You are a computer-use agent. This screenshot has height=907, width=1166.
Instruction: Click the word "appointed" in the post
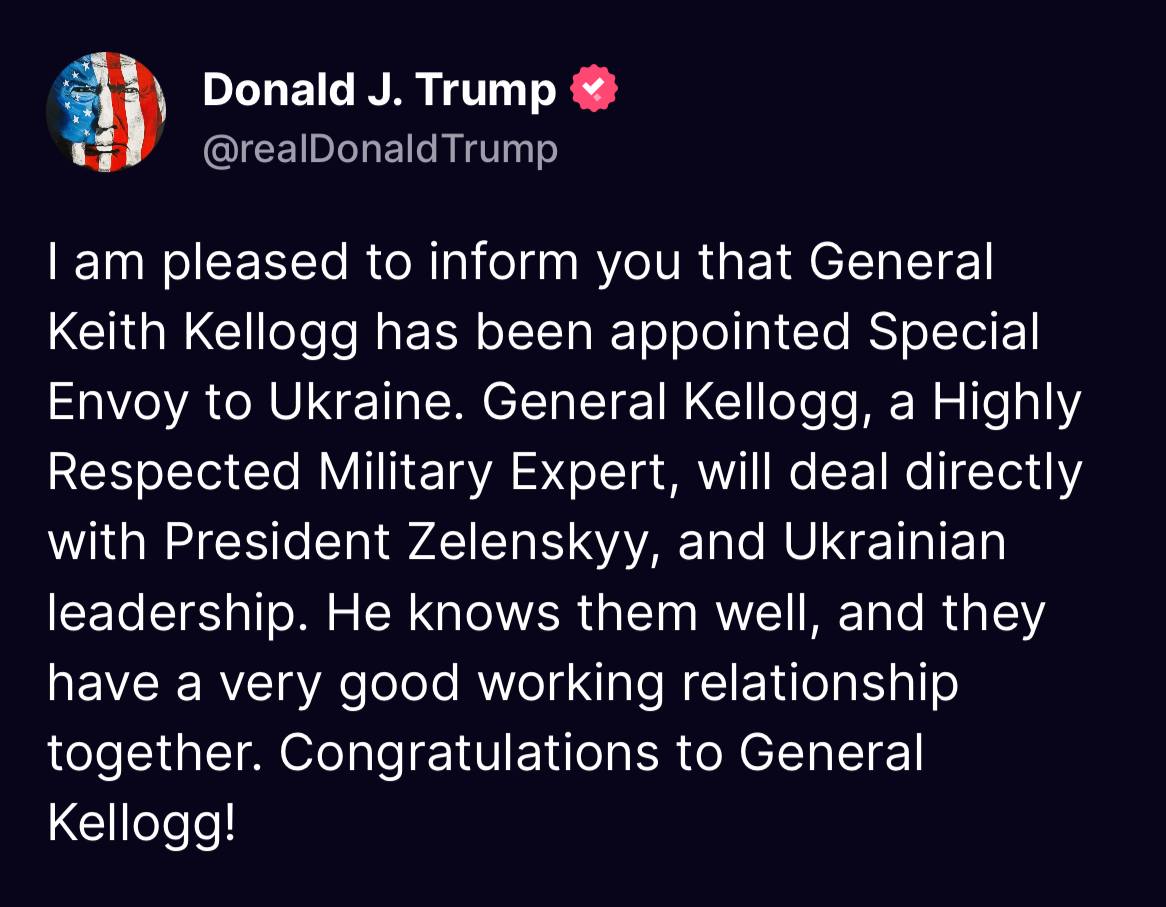730,334
